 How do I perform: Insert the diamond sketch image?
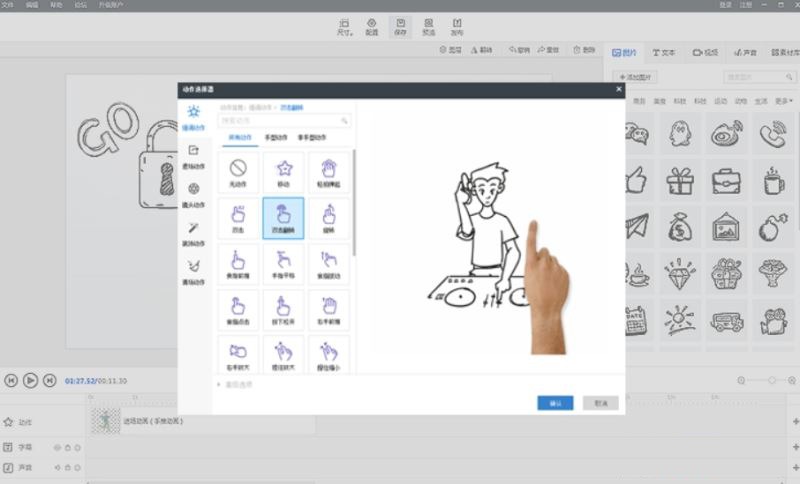680,274
